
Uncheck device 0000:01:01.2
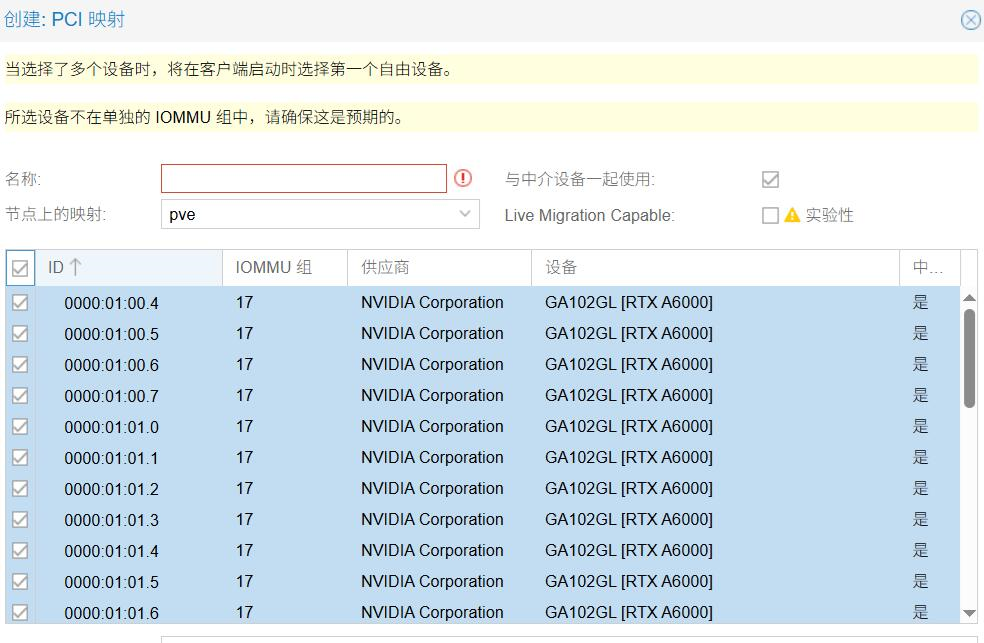click(20, 488)
